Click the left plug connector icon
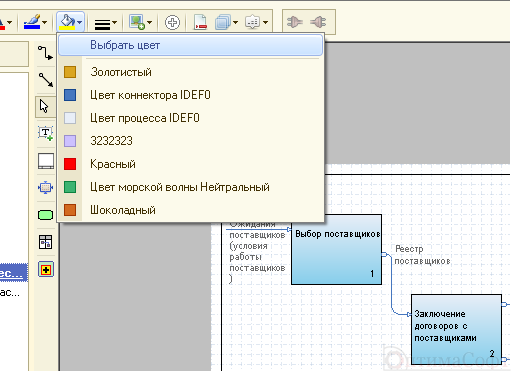This screenshot has width=511, height=372. point(295,22)
